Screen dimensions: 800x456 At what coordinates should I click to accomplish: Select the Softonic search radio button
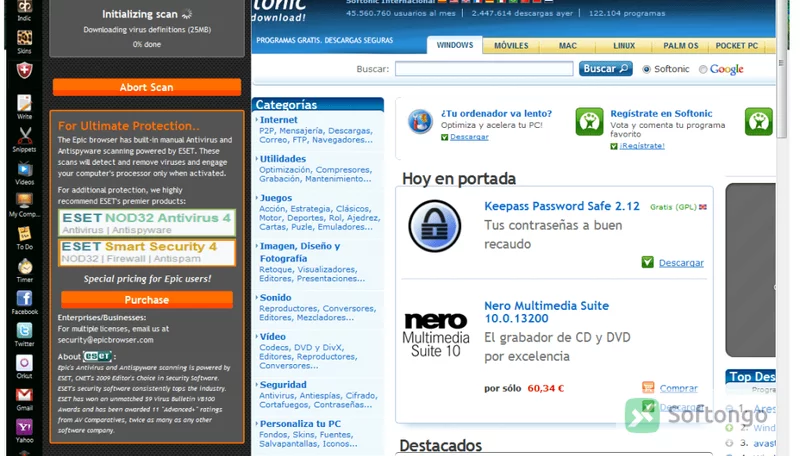[646, 69]
